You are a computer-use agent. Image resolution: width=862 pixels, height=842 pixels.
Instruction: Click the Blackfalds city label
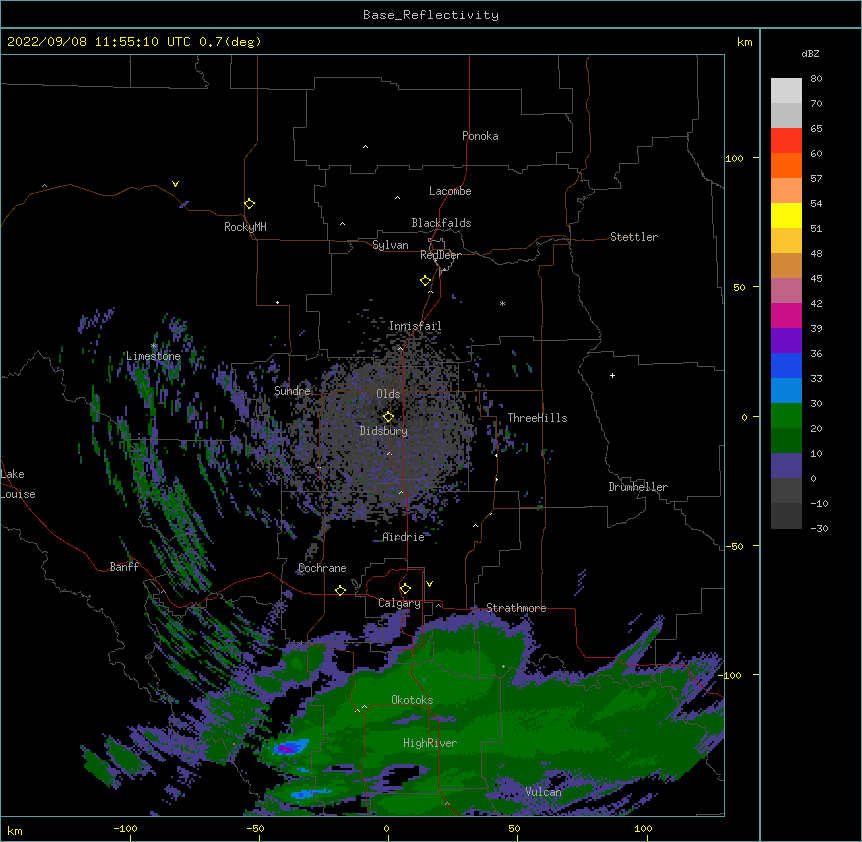(441, 223)
